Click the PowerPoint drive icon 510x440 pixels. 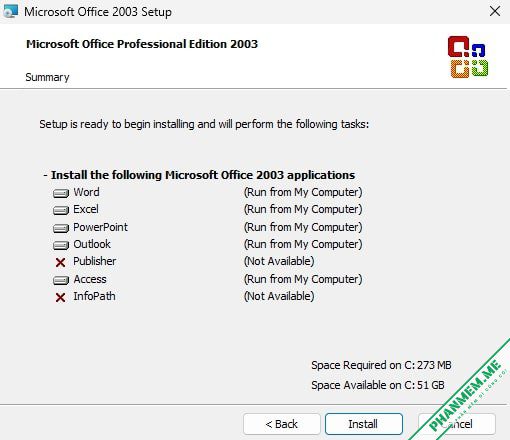(x=61, y=228)
